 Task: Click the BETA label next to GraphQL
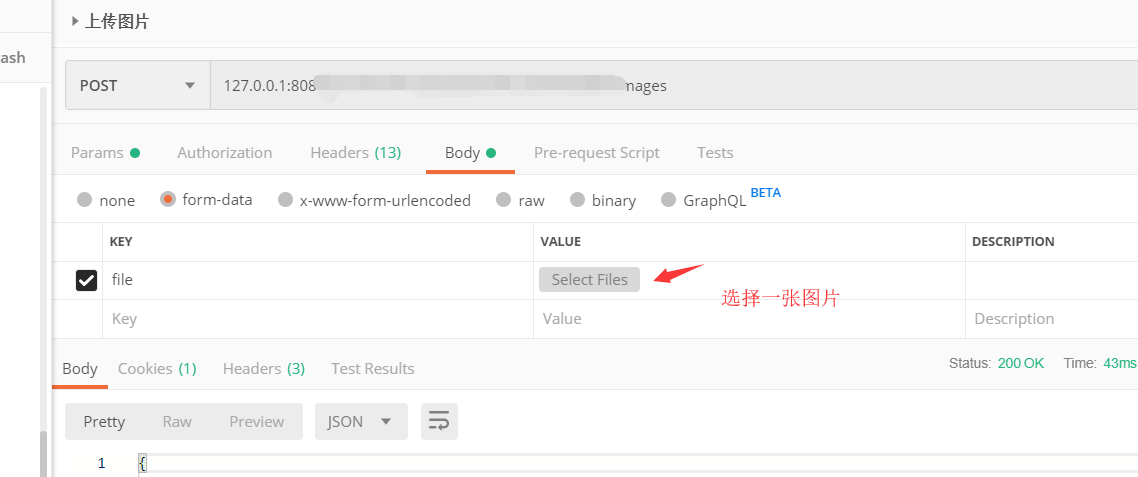tap(766, 193)
